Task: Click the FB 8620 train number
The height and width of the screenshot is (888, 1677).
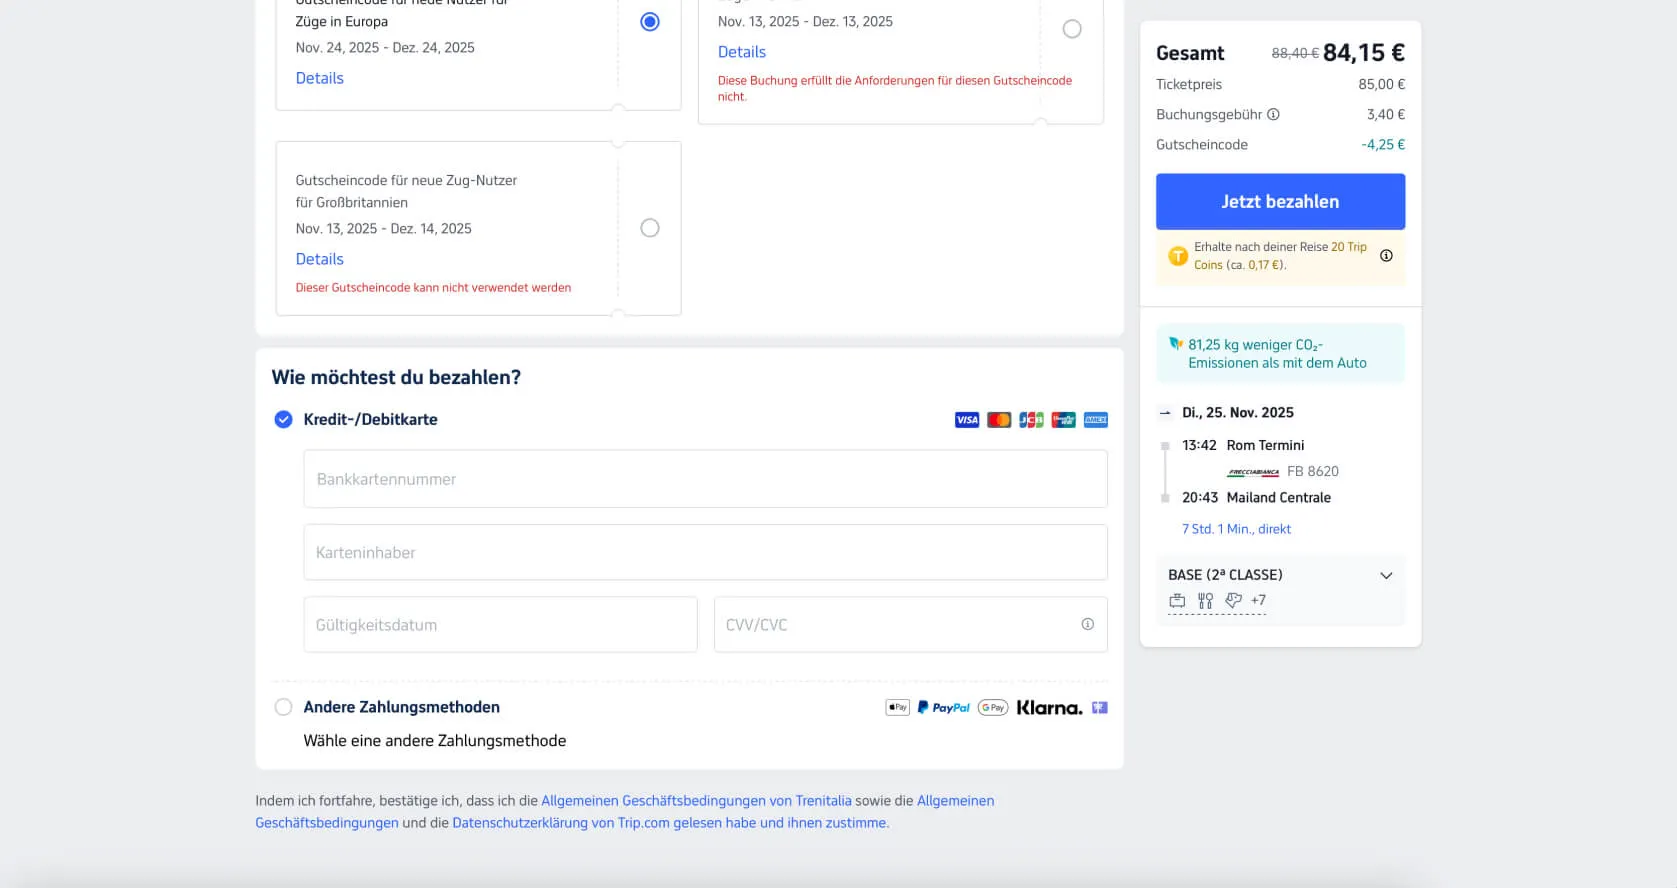Action: pyautogui.click(x=1313, y=471)
